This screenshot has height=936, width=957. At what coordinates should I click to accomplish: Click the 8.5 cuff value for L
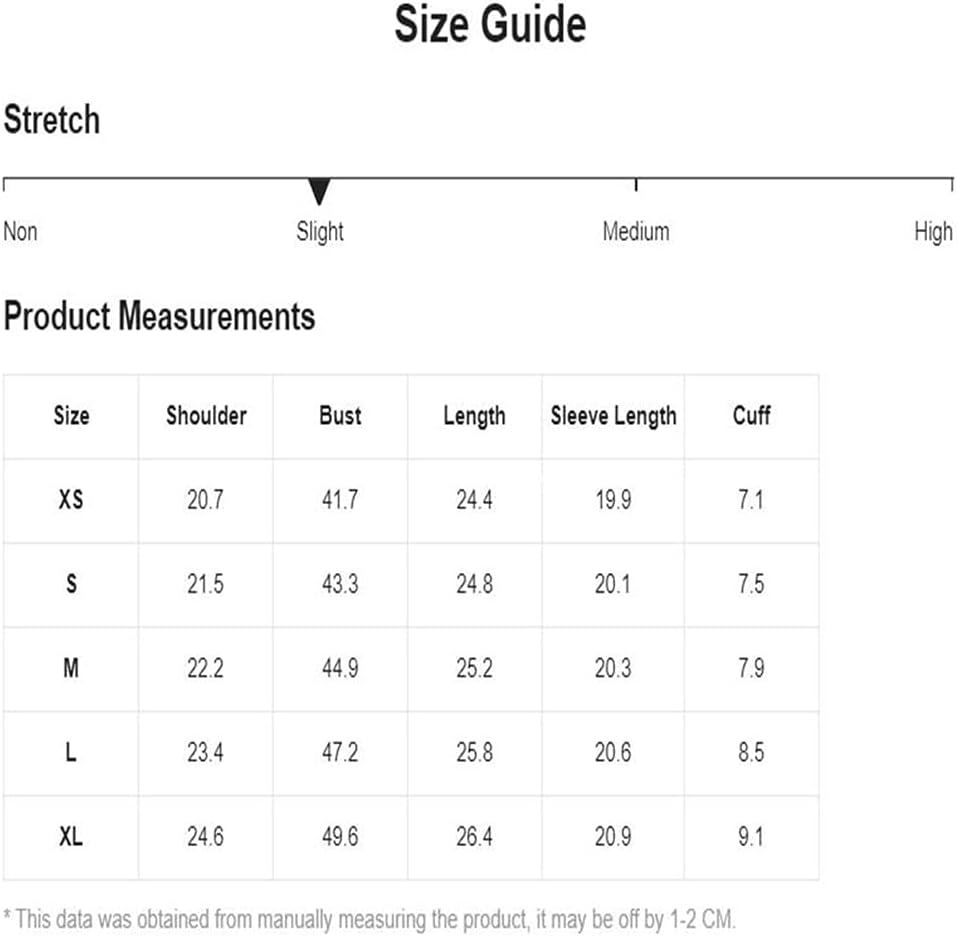tap(751, 752)
